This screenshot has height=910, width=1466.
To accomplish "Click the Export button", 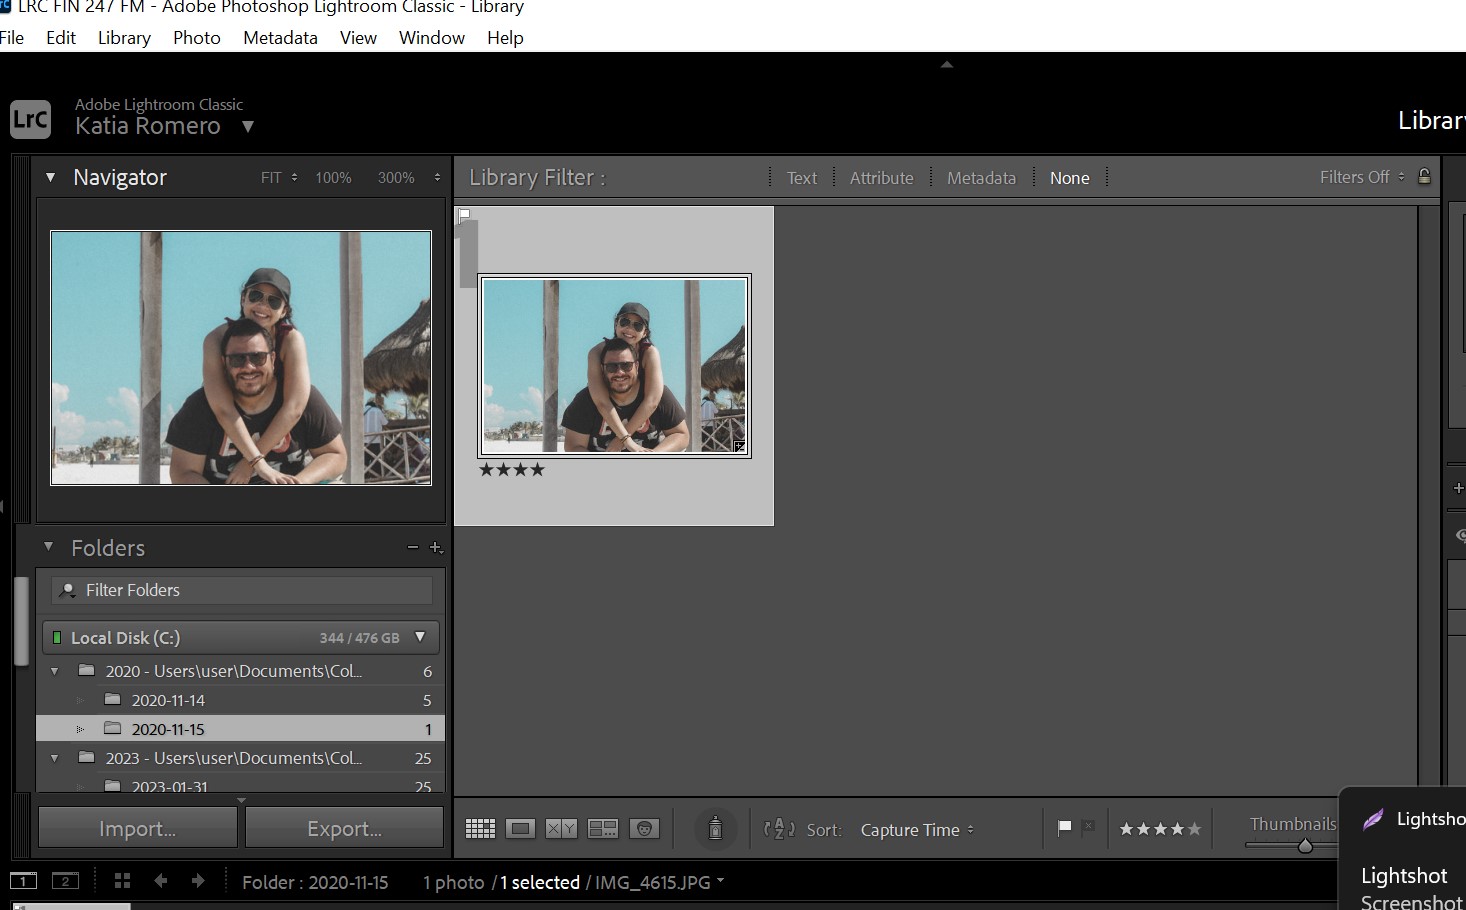I will [x=344, y=829].
